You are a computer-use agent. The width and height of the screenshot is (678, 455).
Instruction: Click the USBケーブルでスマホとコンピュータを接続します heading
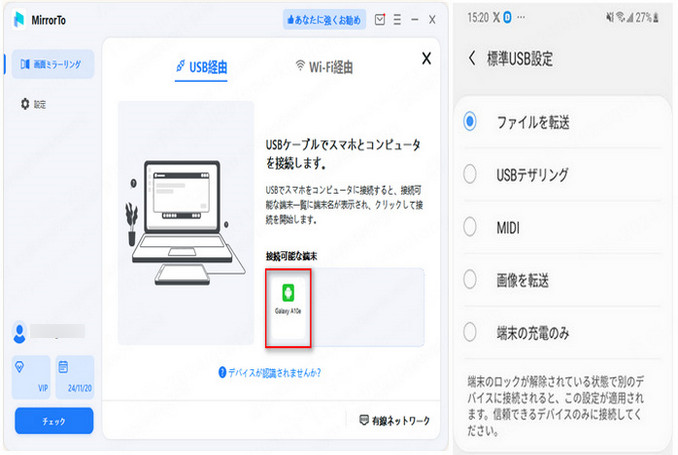(343, 154)
